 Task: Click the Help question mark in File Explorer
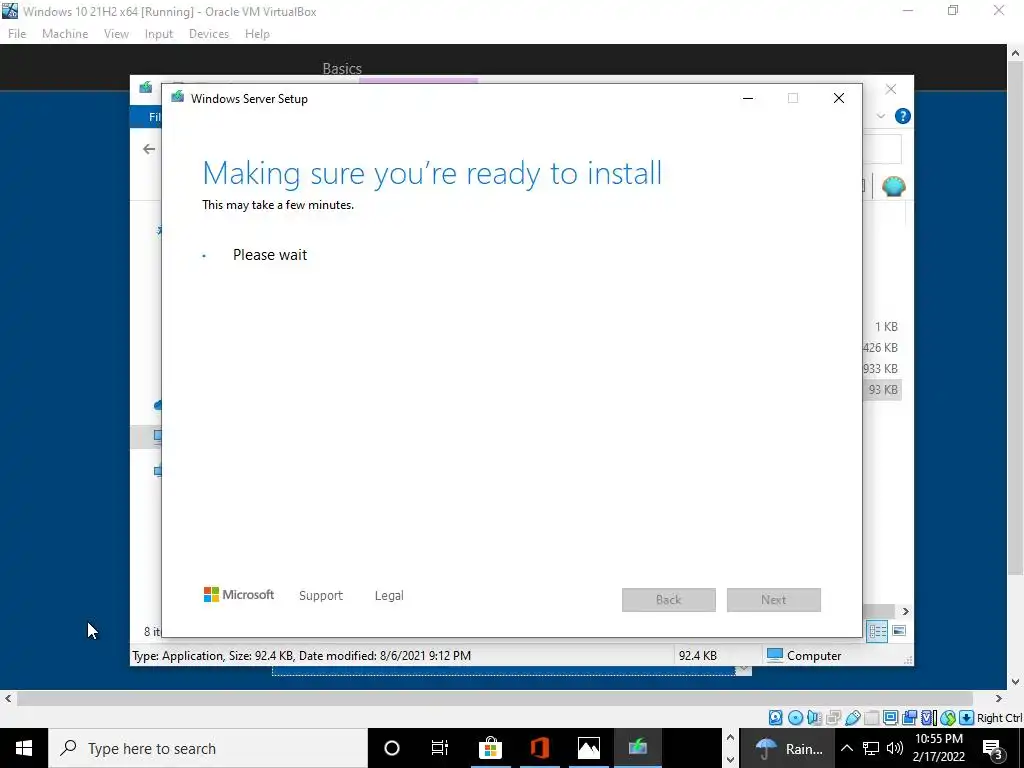(x=903, y=116)
